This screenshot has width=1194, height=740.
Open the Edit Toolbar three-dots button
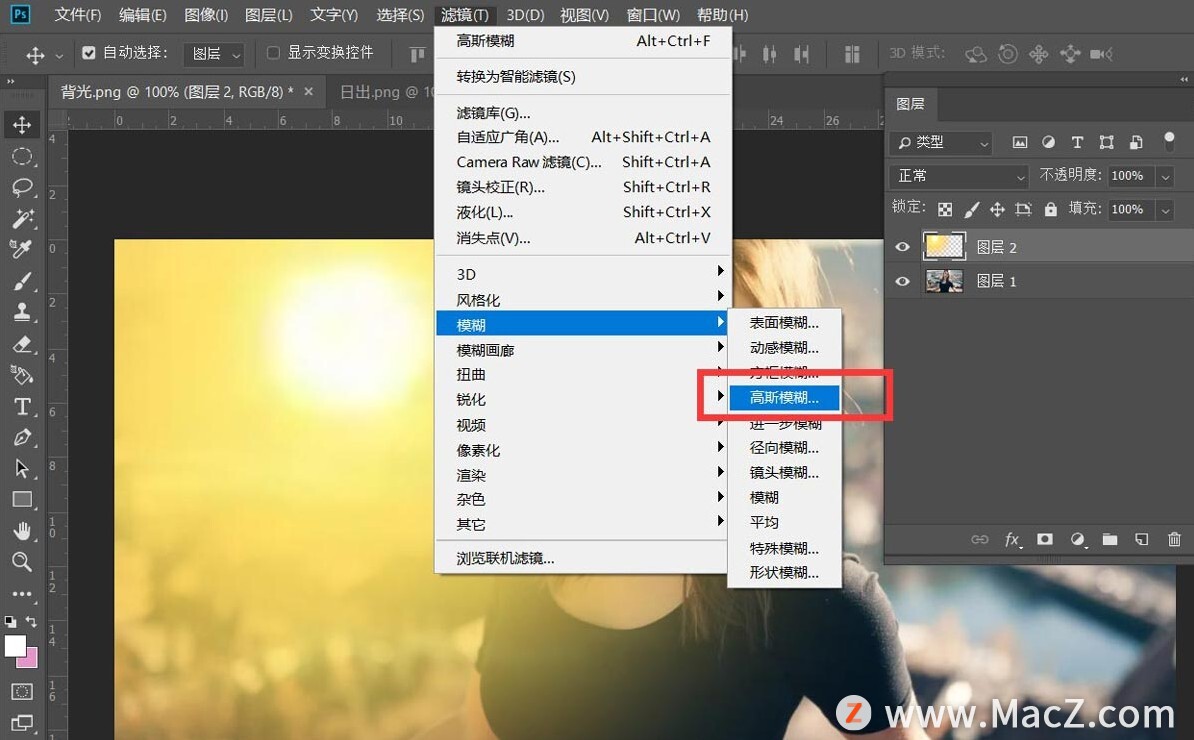[22, 593]
